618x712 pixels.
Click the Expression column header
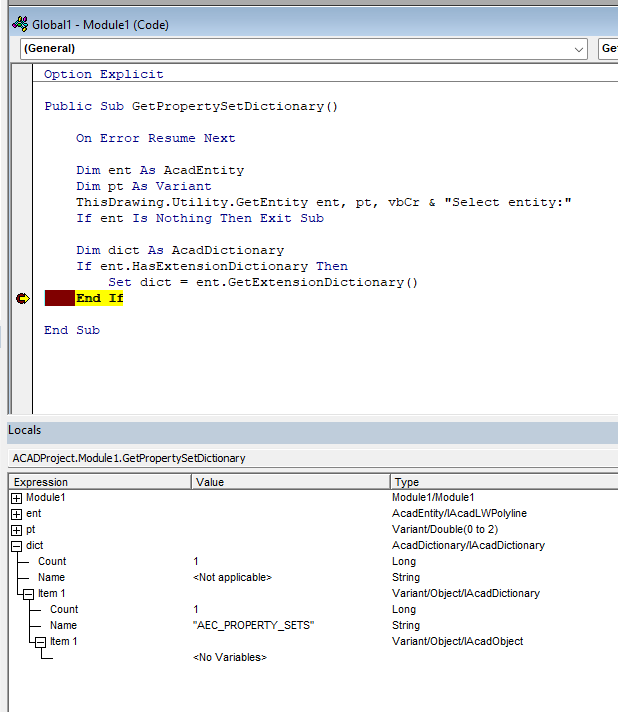[100, 482]
